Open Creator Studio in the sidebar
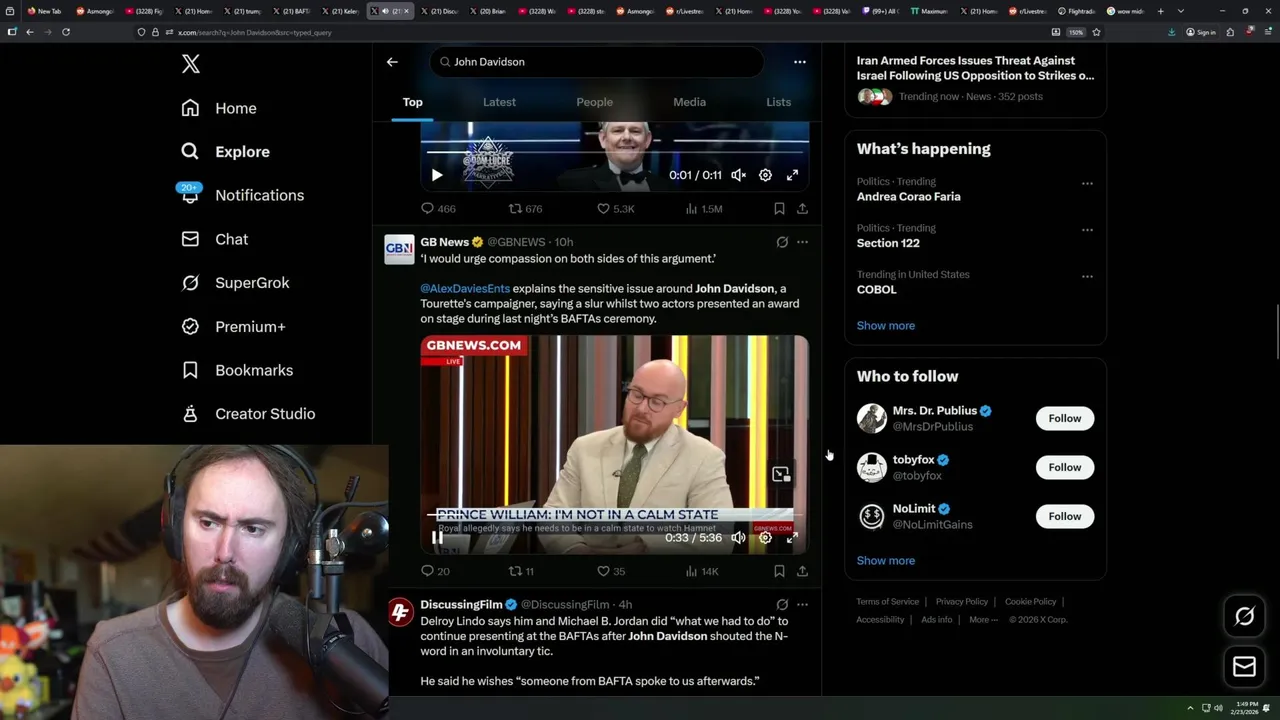1280x720 pixels. point(248,414)
